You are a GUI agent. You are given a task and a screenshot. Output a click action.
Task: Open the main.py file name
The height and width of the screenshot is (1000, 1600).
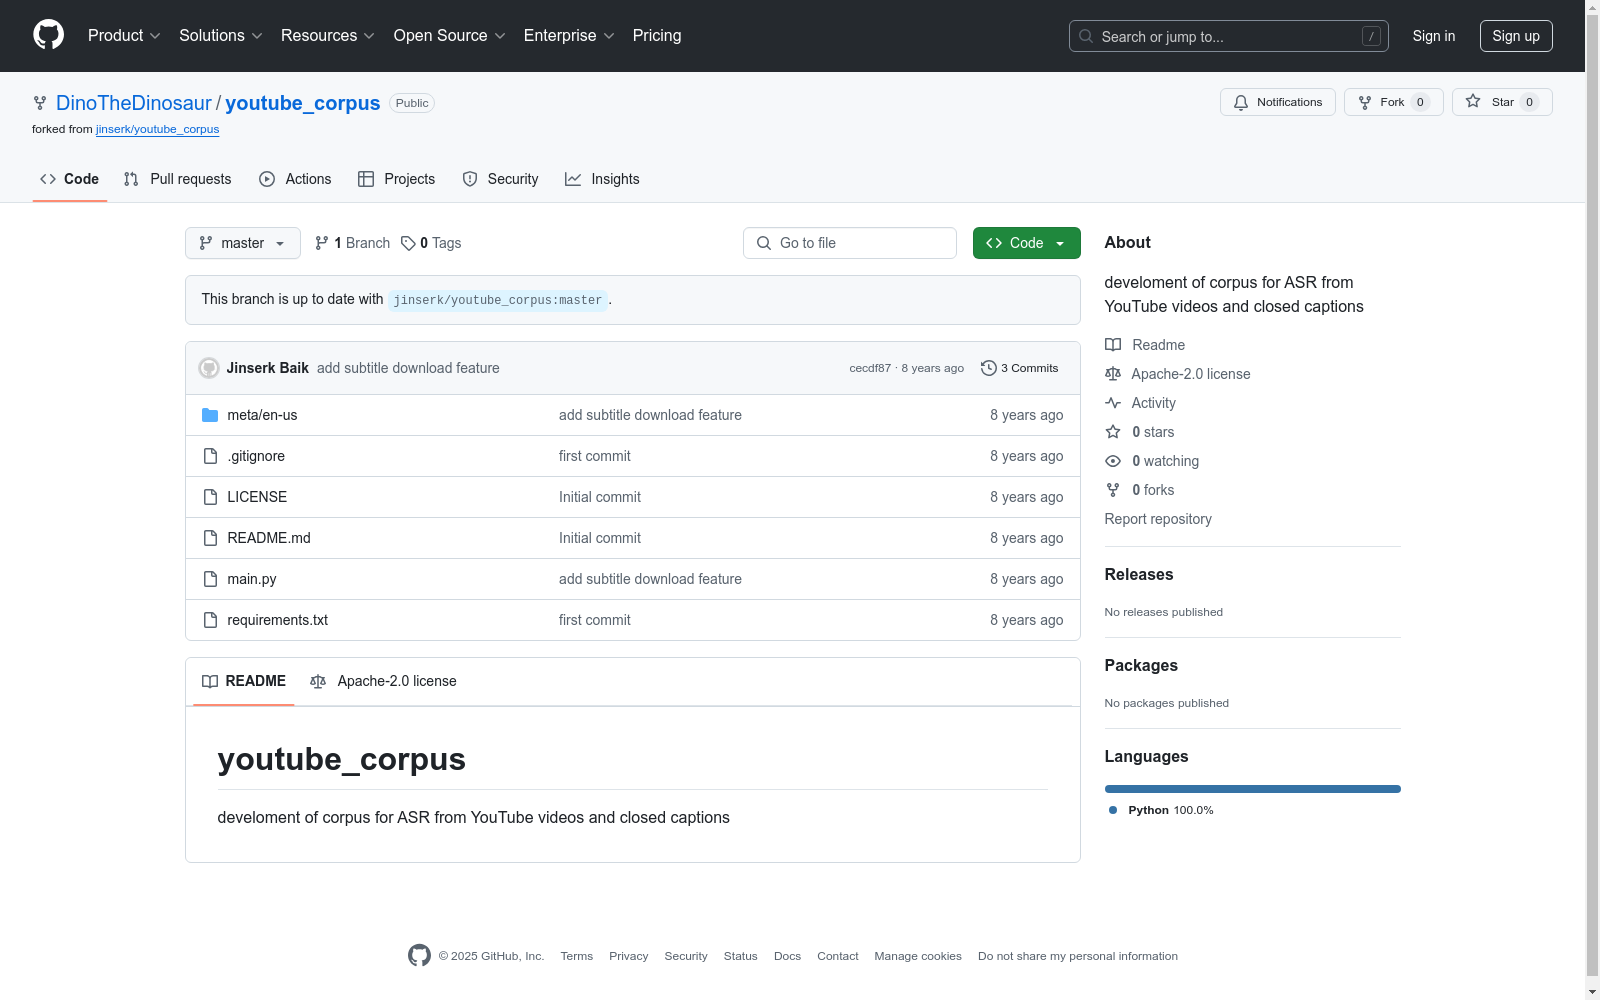pos(252,579)
